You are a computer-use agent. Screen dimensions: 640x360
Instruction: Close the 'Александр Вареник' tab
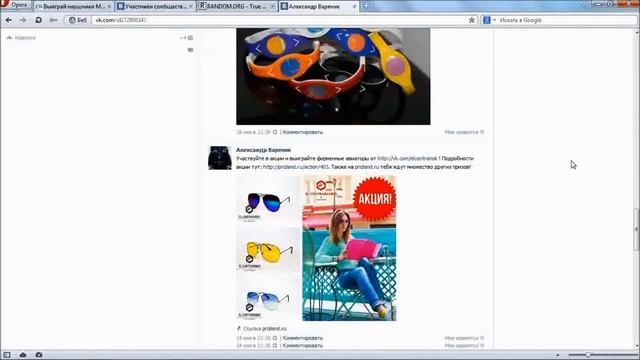point(354,7)
